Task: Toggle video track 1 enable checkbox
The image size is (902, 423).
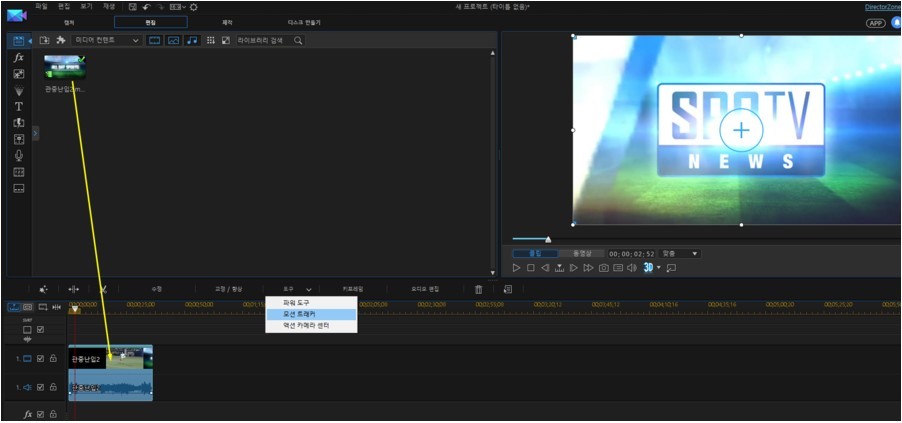Action: (40, 358)
